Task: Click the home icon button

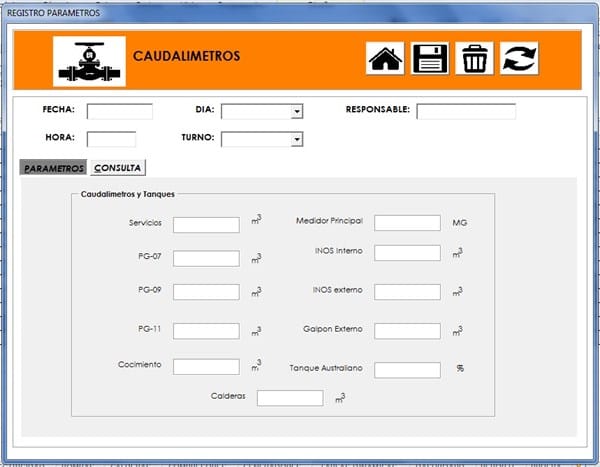Action: tap(385, 58)
